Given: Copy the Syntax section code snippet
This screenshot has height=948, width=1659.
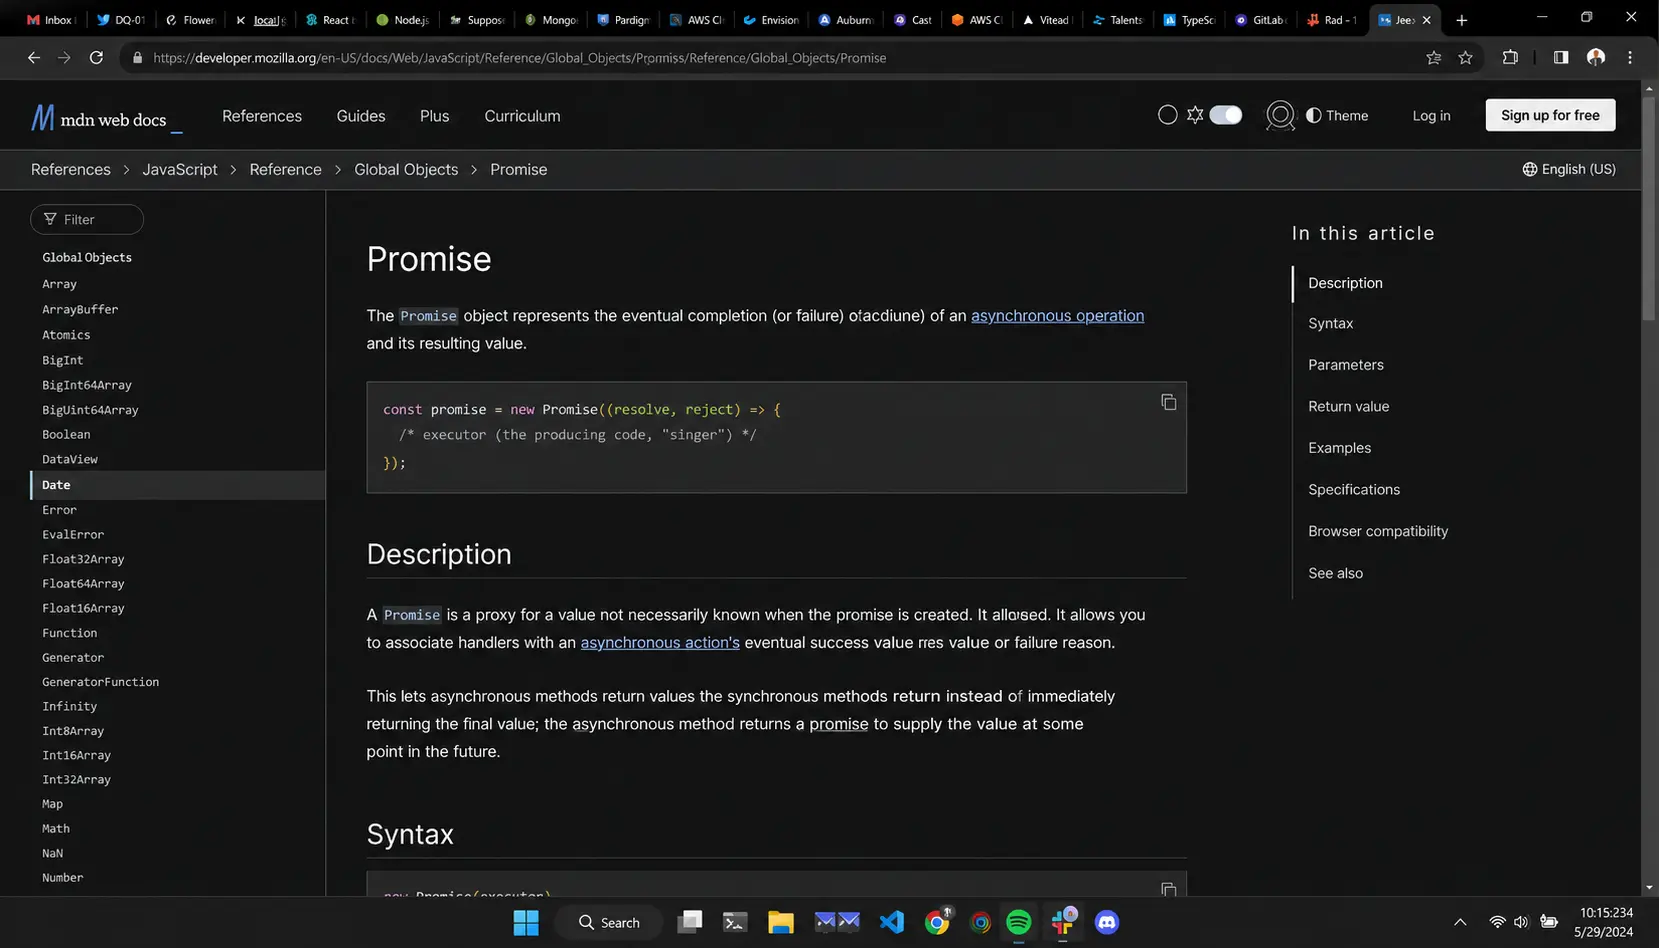Looking at the screenshot, I should 1168,888.
